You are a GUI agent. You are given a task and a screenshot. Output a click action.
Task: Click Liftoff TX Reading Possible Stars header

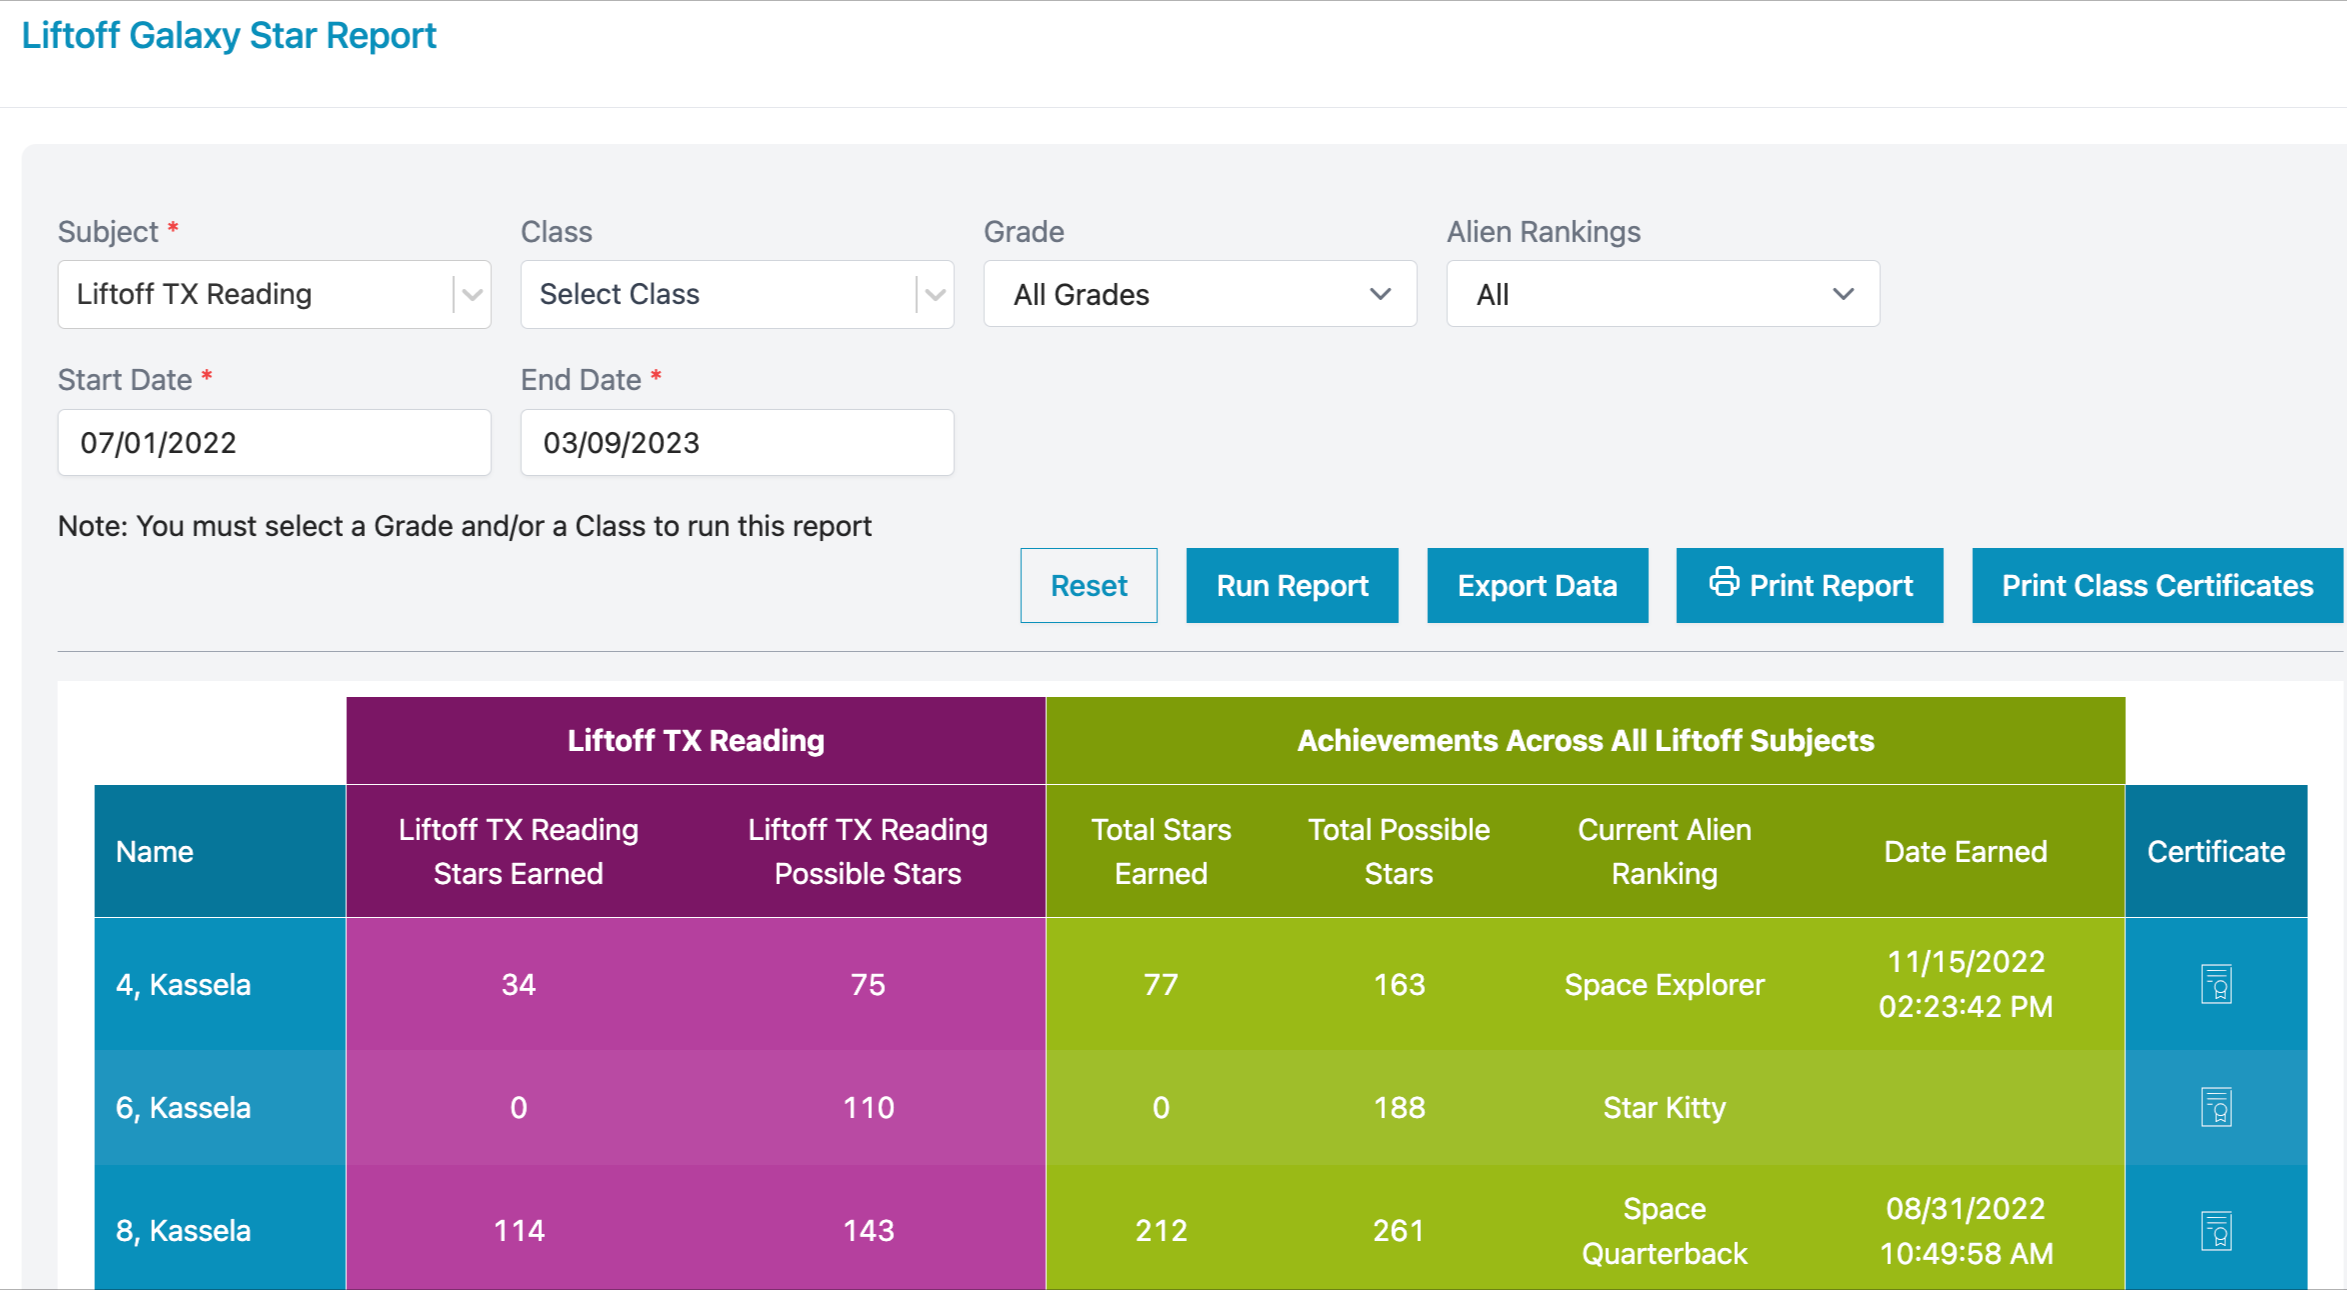point(868,851)
